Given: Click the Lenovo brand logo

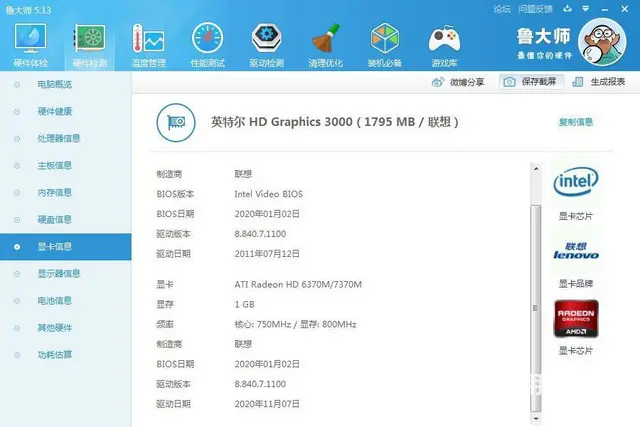Looking at the screenshot, I should click(x=576, y=251).
